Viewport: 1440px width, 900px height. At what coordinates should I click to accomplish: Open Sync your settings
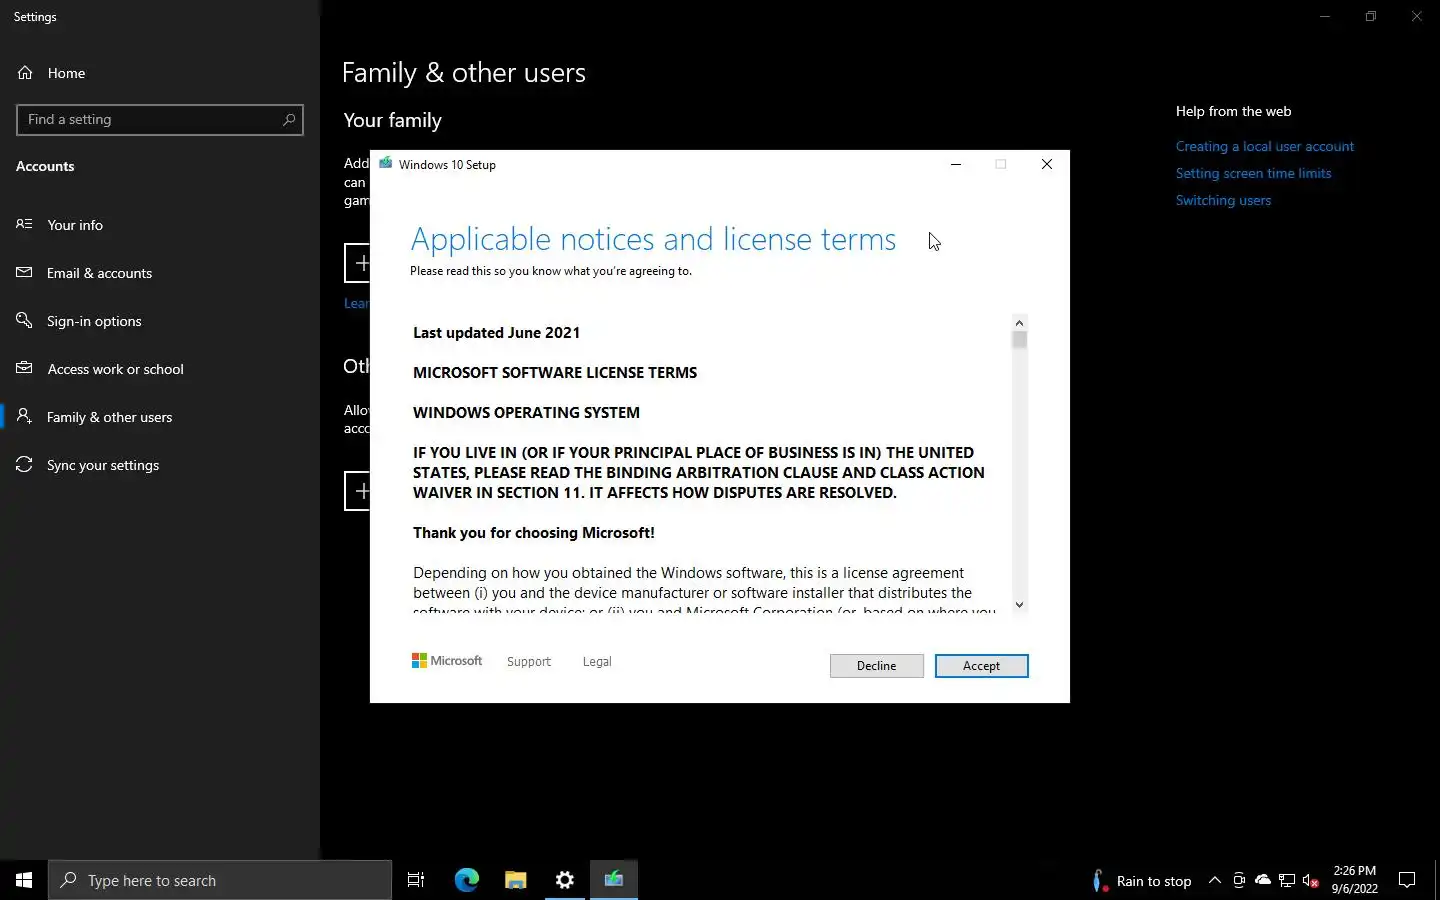tap(160, 465)
